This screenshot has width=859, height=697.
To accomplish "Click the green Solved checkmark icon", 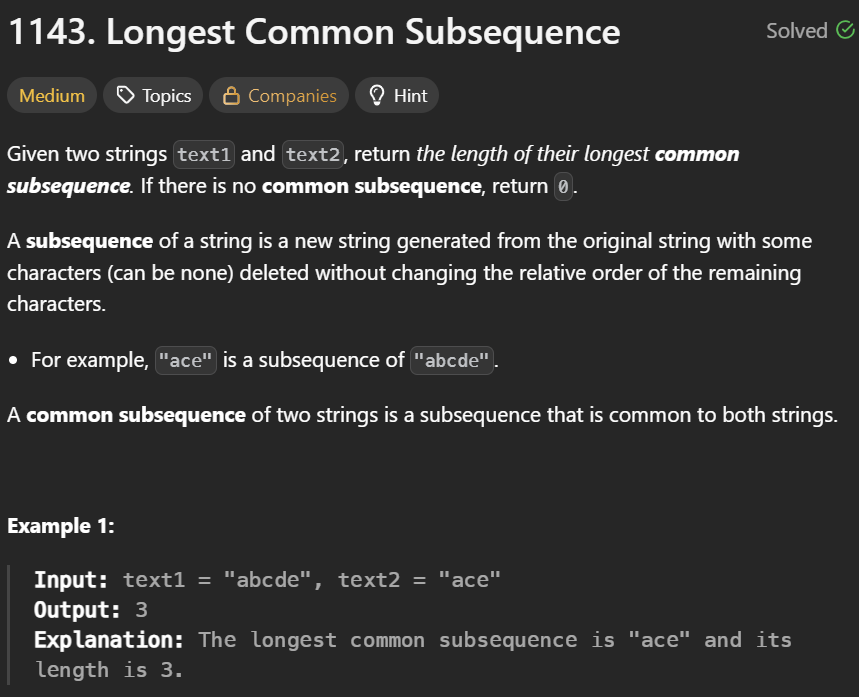I will click(x=845, y=30).
